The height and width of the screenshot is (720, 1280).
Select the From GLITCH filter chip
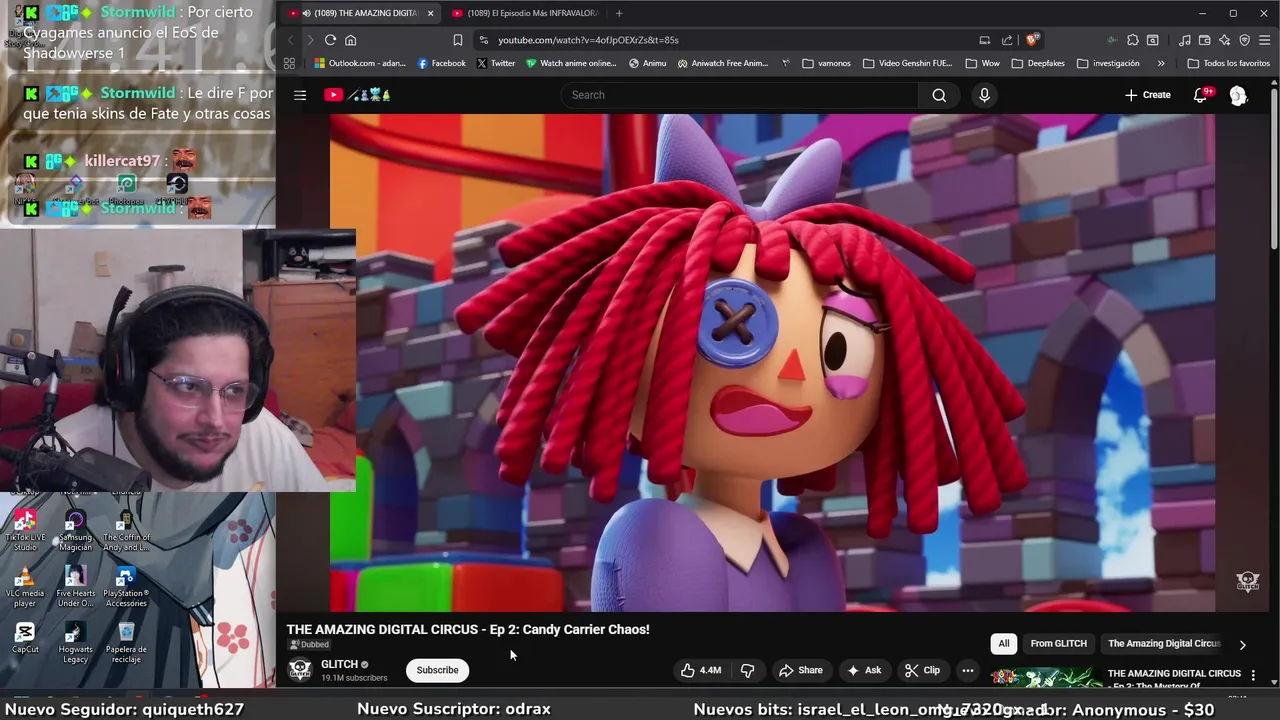tap(1058, 644)
